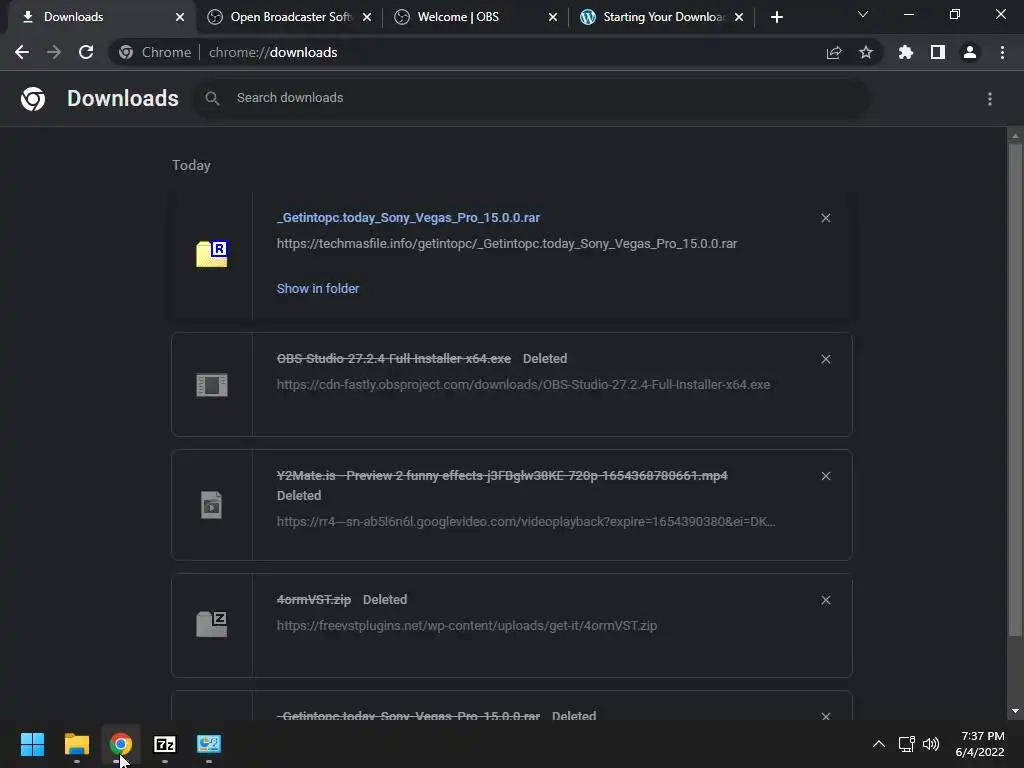
Task: Open File Explorer from the taskbar
Action: (x=76, y=744)
